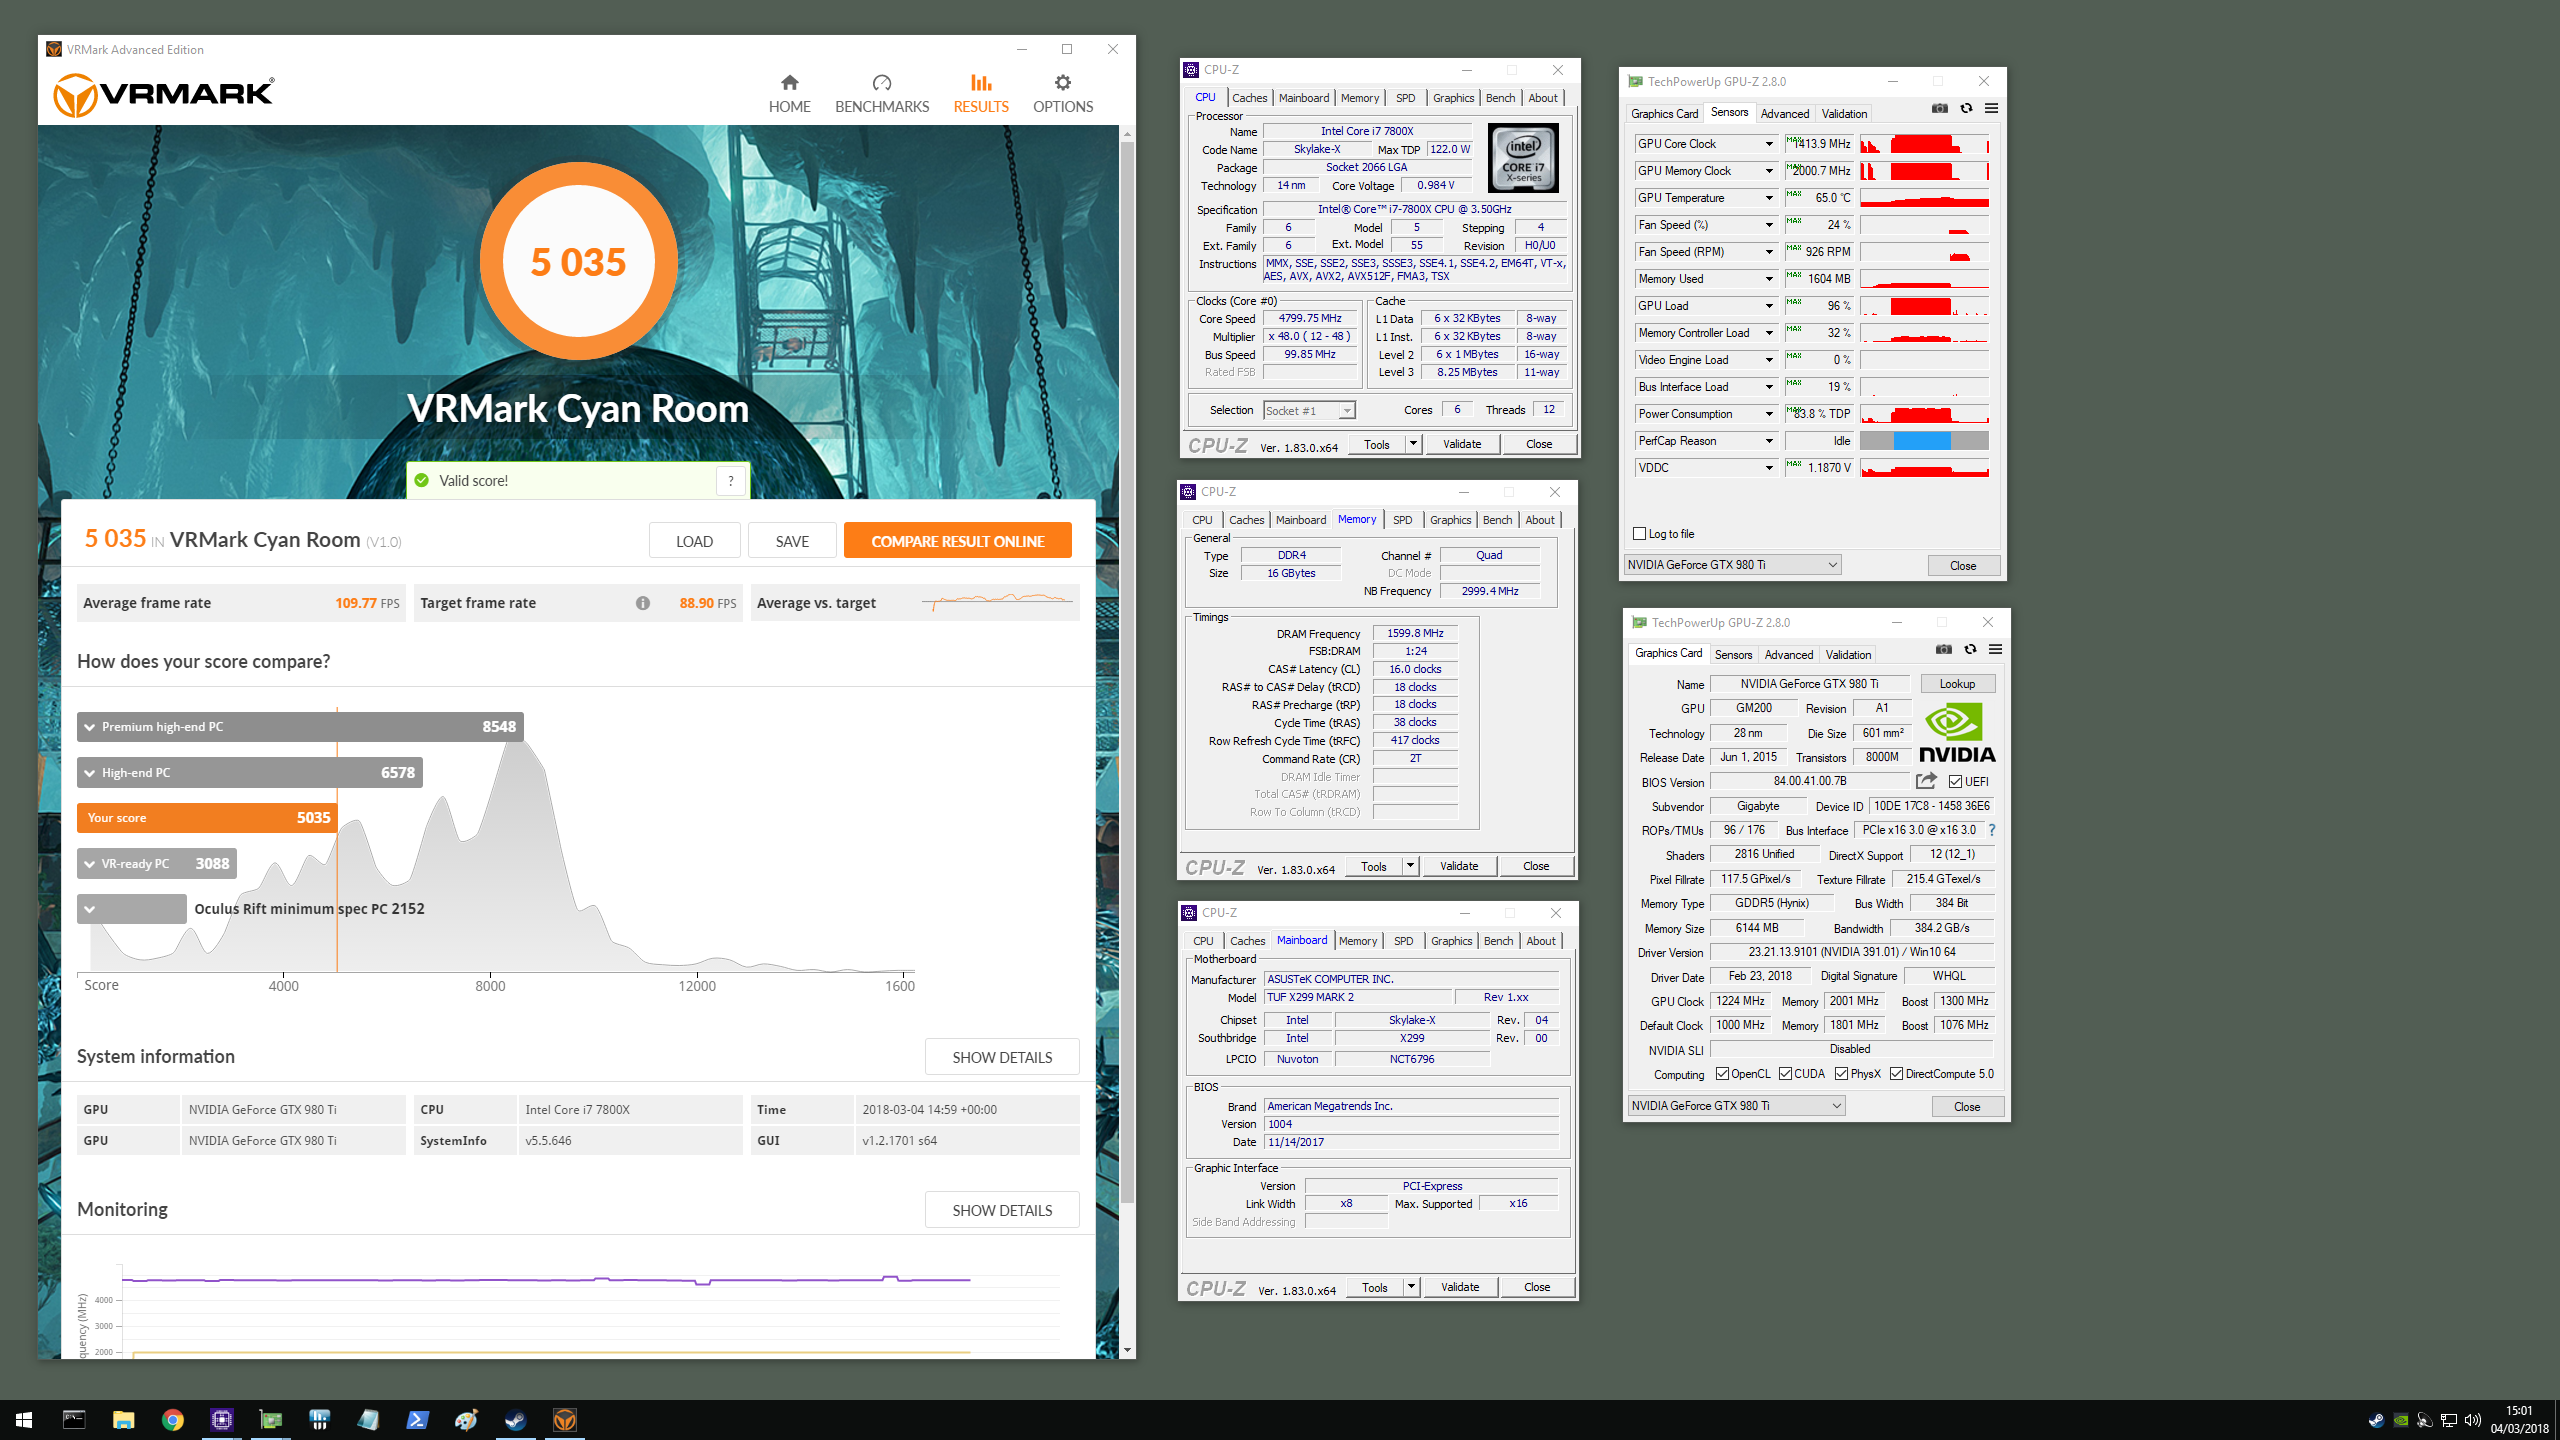This screenshot has height=1440, width=2560.
Task: Click Lookup button in GPU-Z
Action: 1957,684
